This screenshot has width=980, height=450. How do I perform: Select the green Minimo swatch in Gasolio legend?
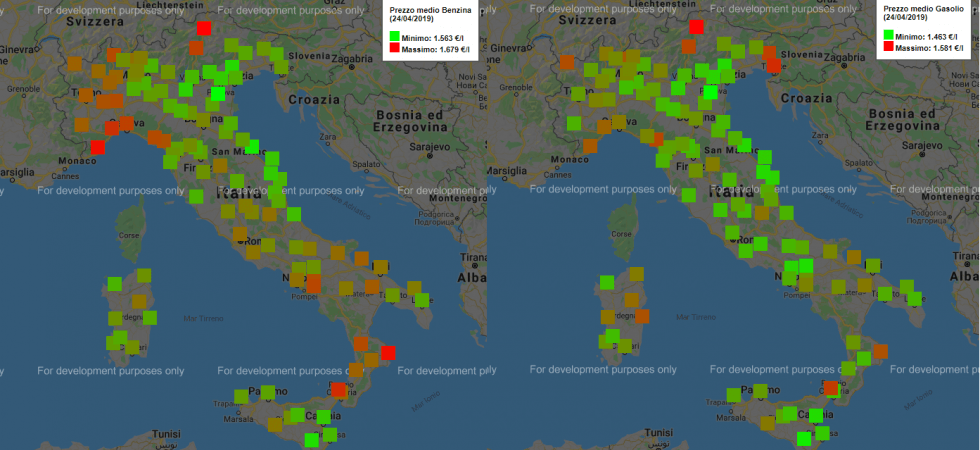[x=886, y=36]
